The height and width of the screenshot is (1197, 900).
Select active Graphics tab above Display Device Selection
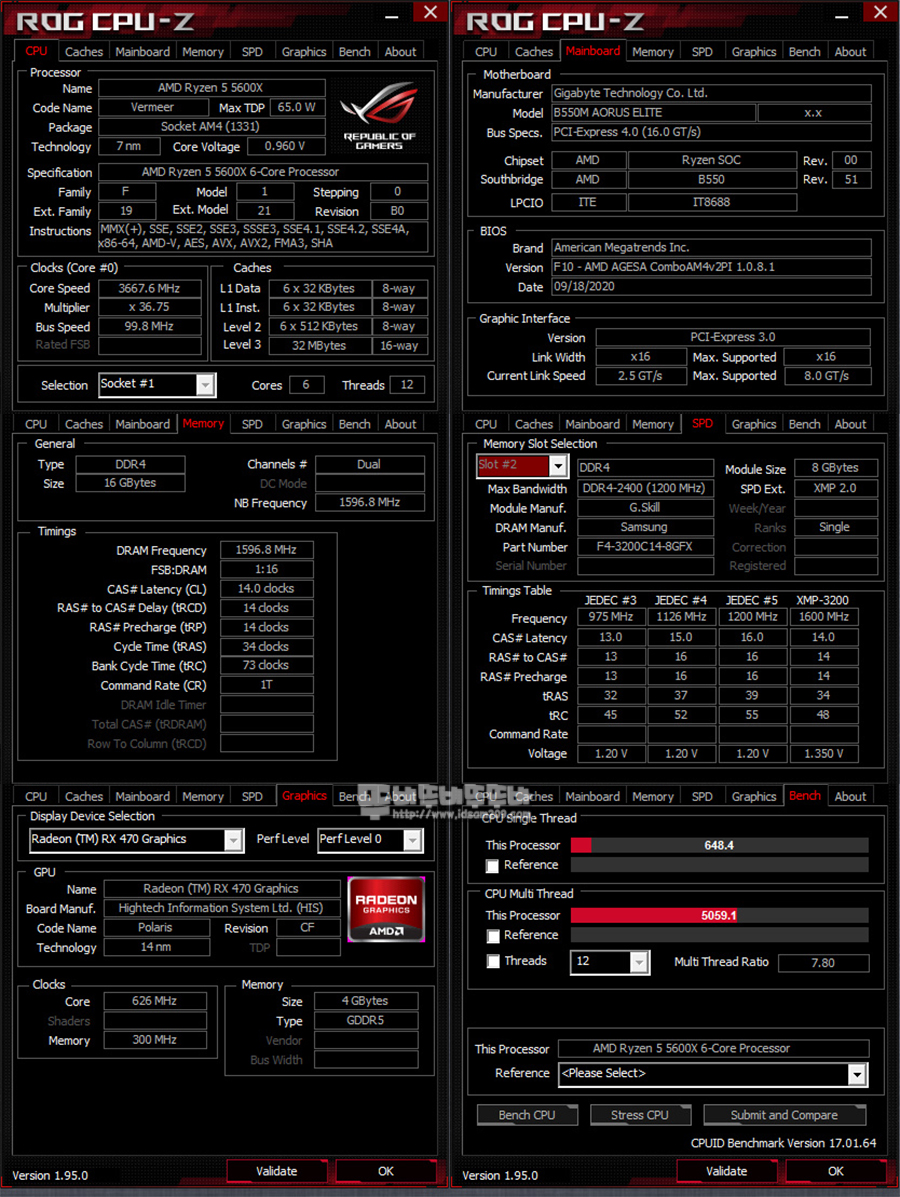click(304, 796)
